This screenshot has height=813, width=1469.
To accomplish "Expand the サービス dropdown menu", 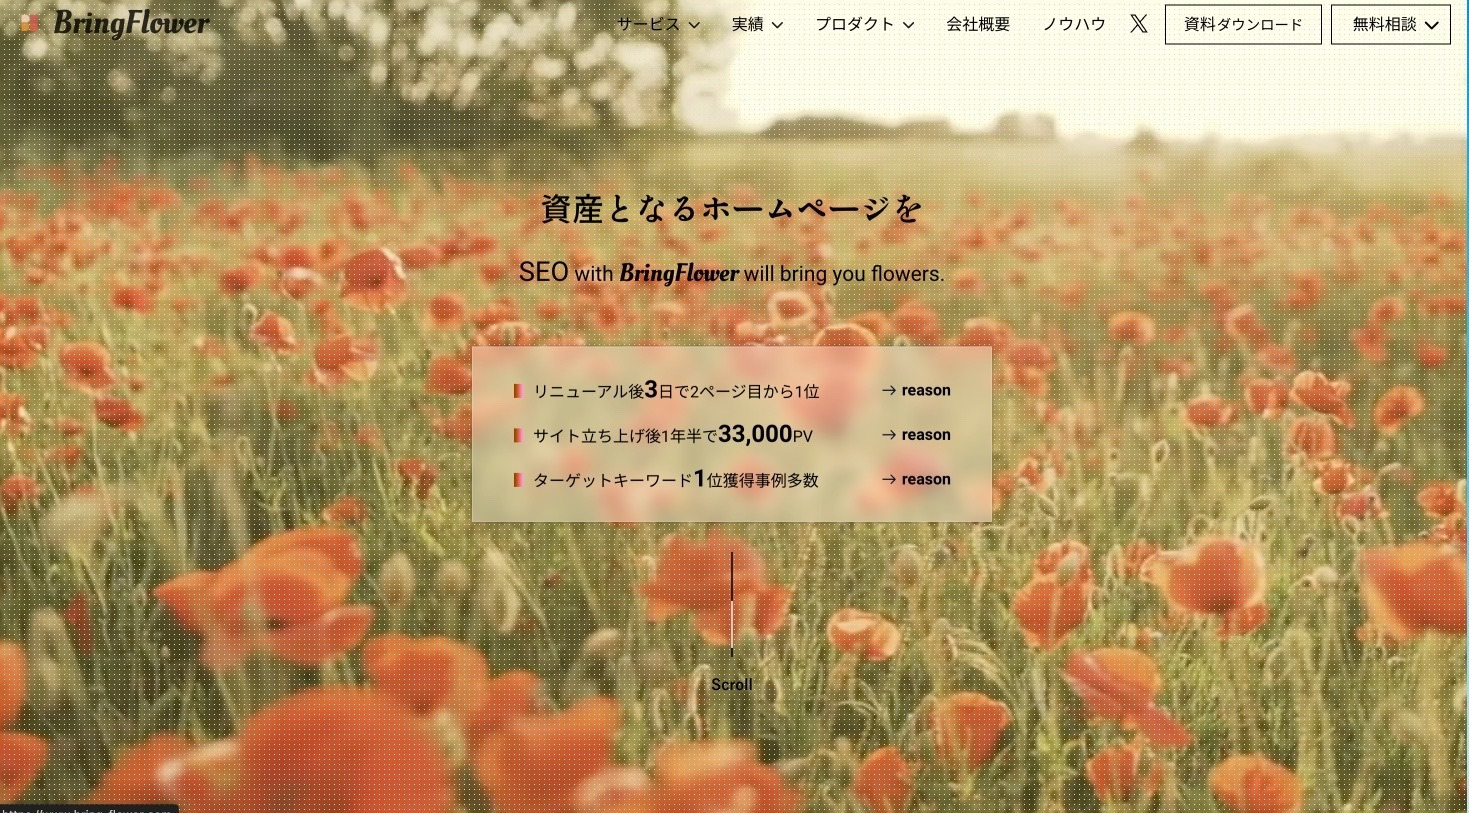I will (658, 24).
